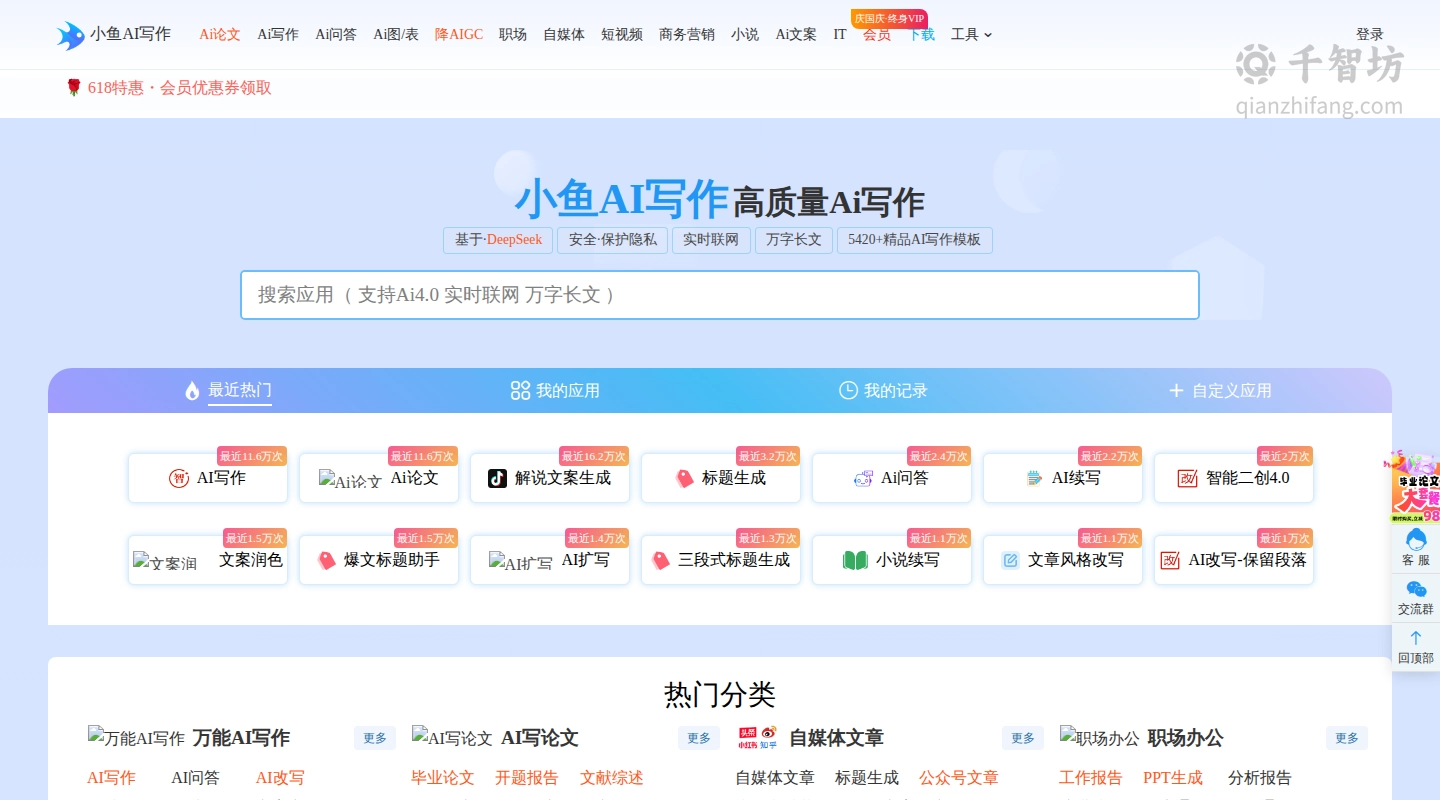Viewport: 1440px width, 800px height.
Task: Open the Ai图/表 navigation item
Action: pyautogui.click(x=396, y=34)
